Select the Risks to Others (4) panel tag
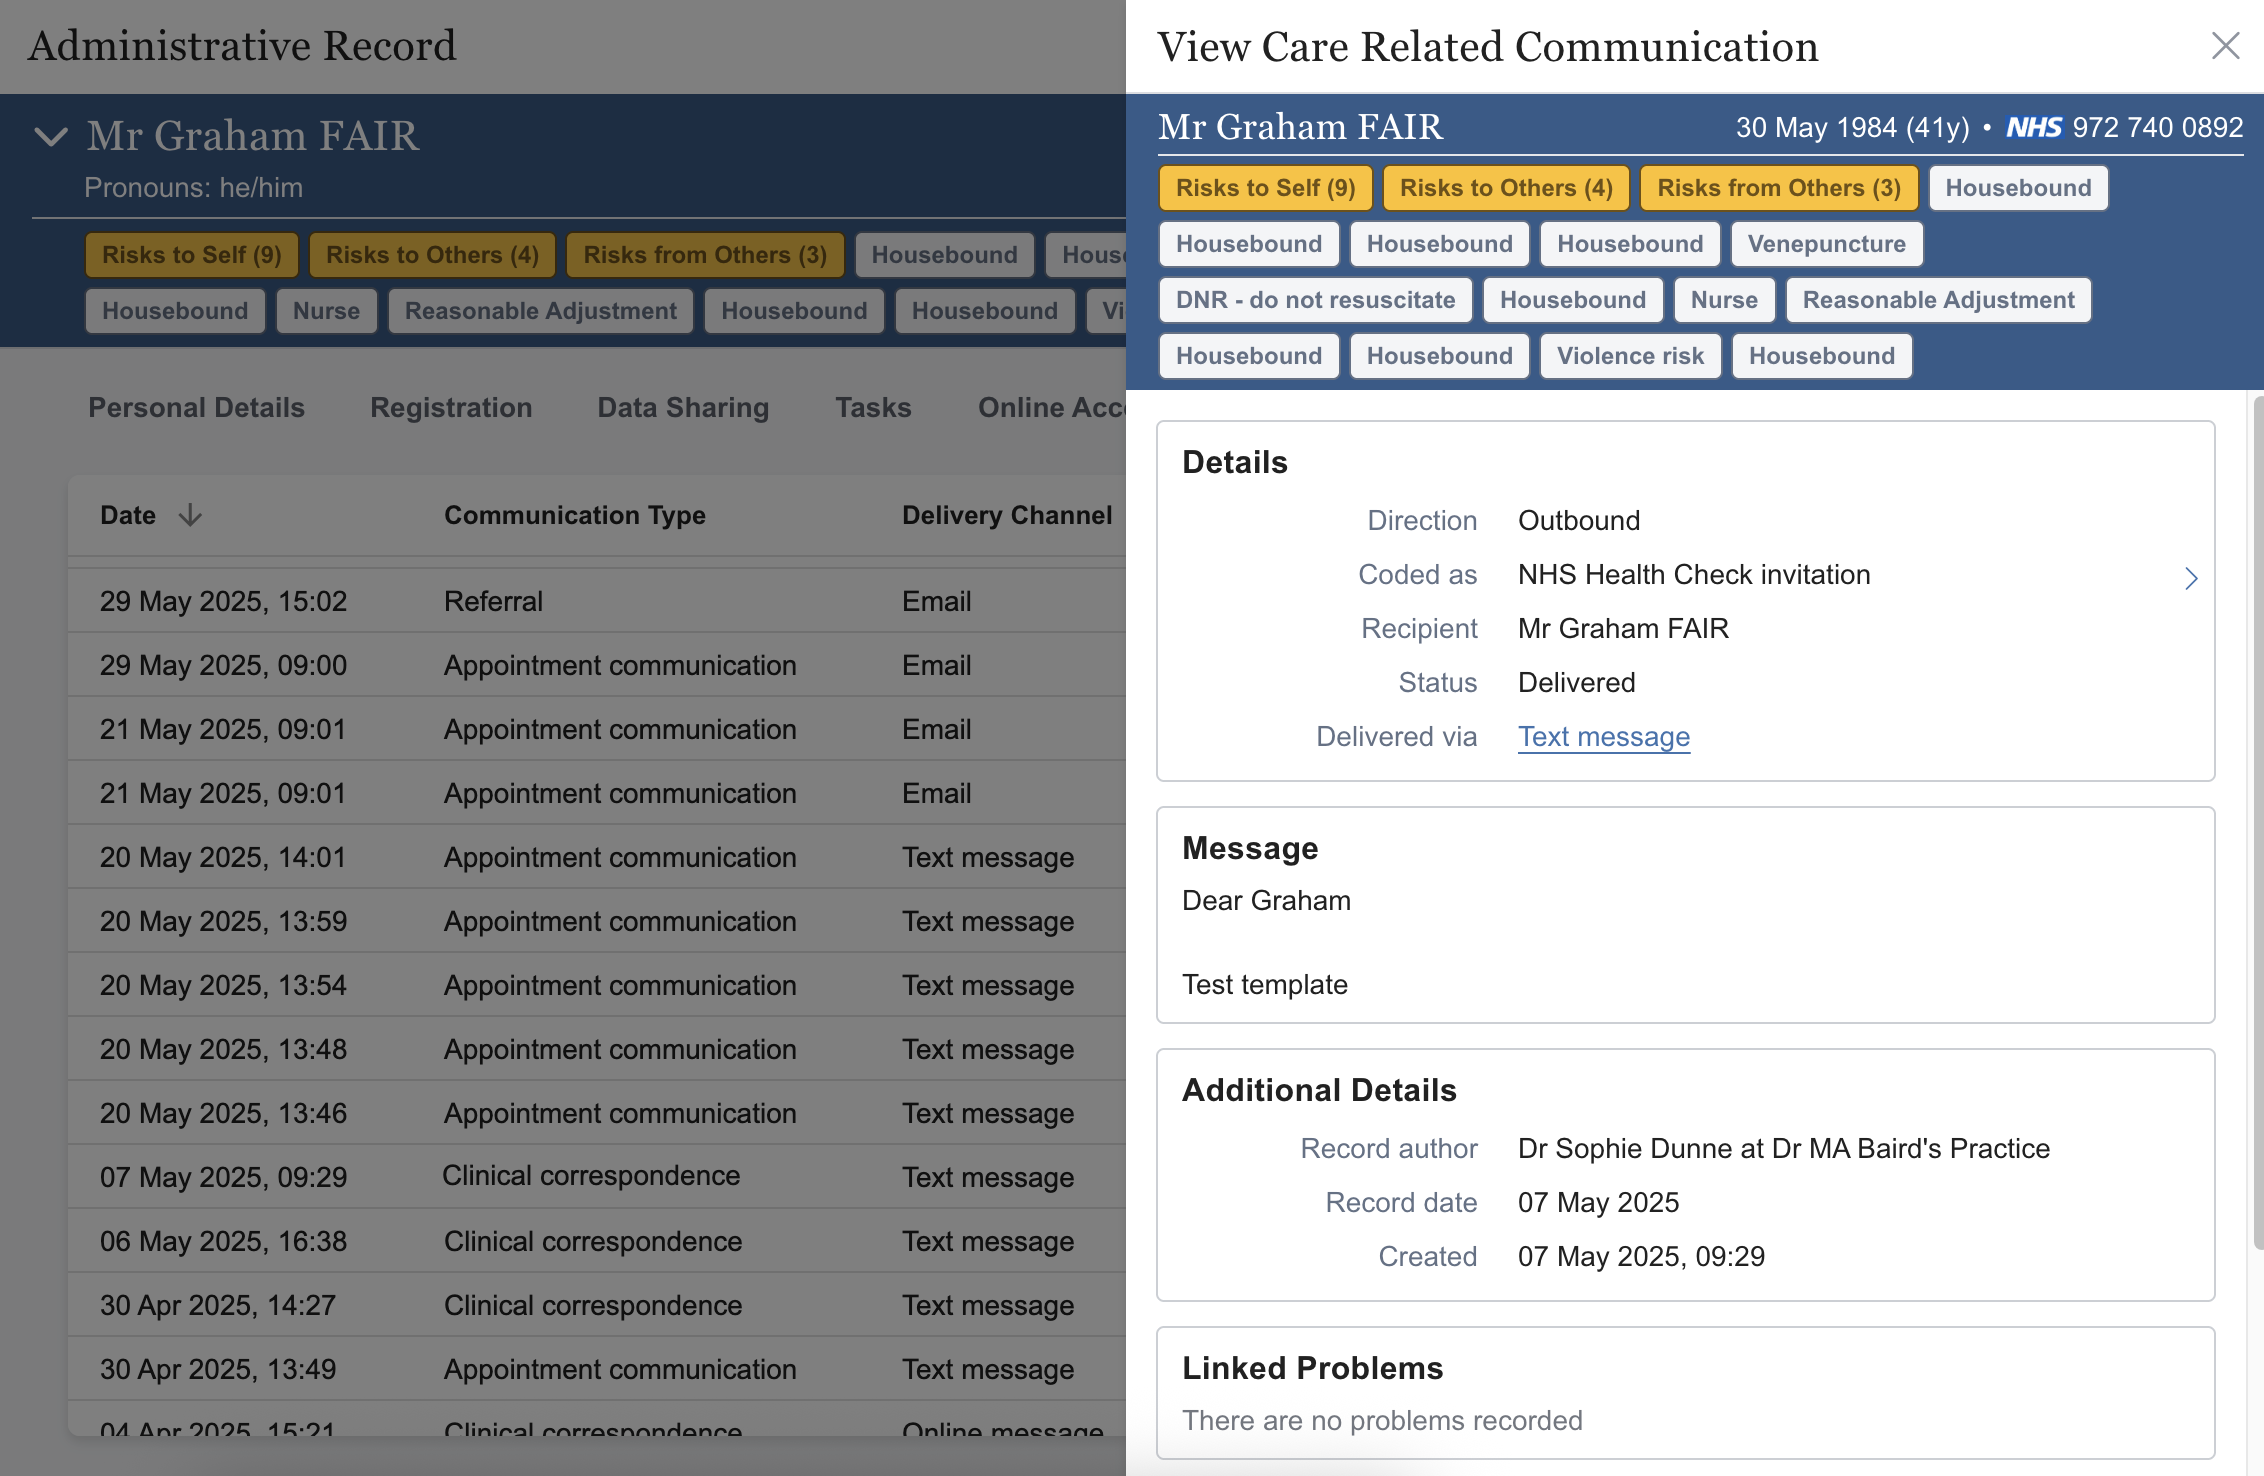 tap(1505, 188)
